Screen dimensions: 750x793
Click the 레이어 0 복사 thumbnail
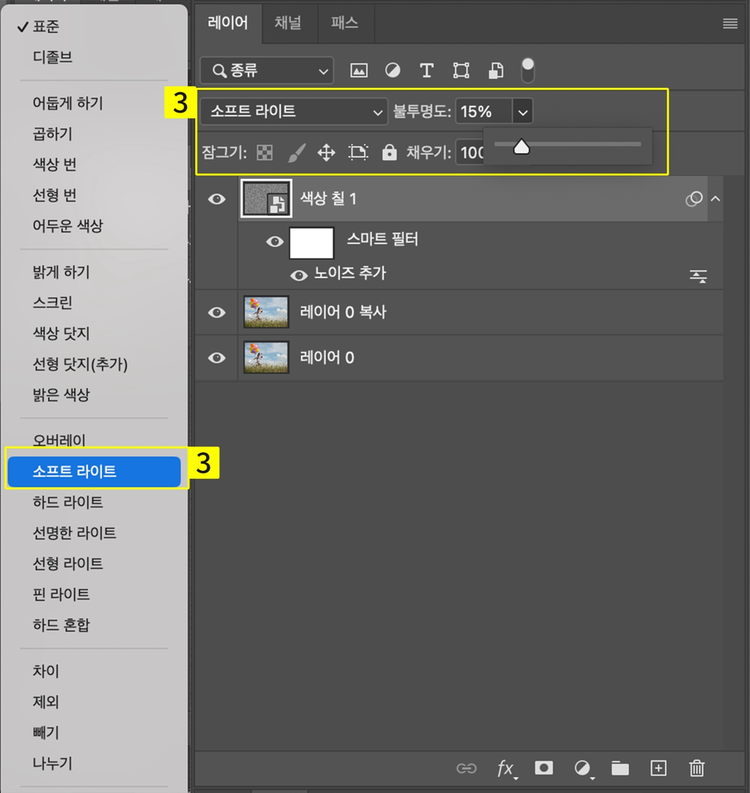coord(266,313)
